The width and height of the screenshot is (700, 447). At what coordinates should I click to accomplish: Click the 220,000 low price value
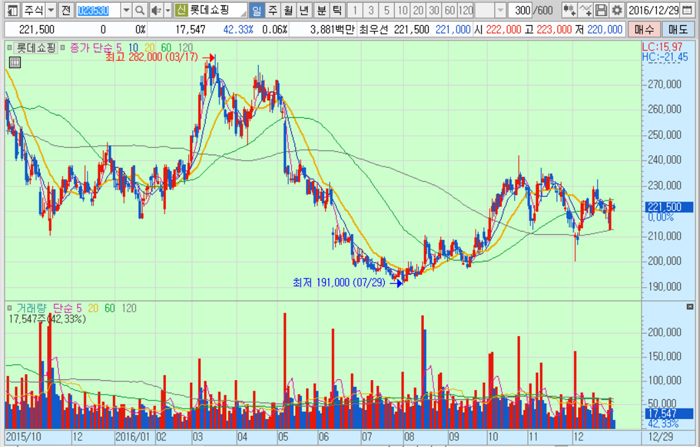pos(605,30)
